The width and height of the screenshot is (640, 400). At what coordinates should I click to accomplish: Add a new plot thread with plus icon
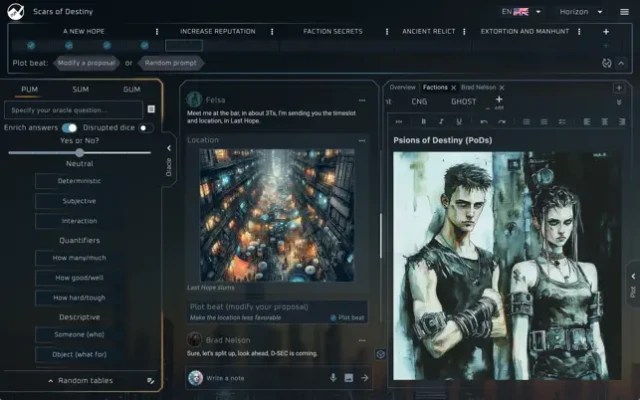(x=606, y=32)
